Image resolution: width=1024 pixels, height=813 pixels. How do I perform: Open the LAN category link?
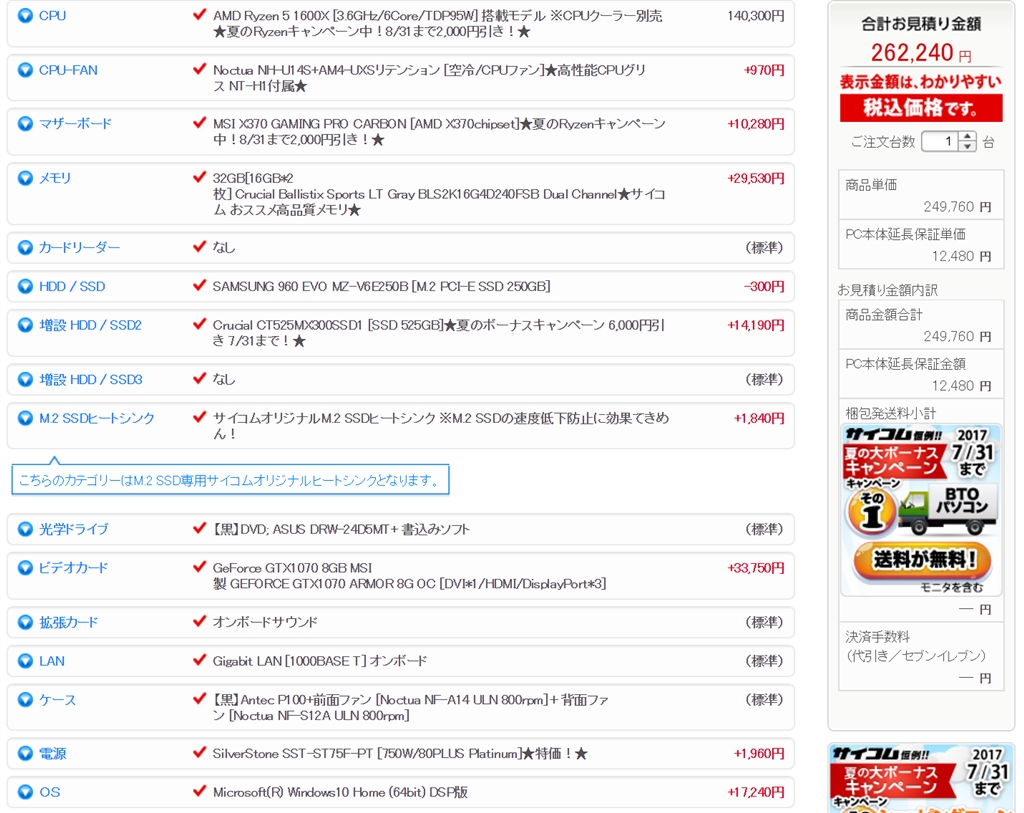click(52, 661)
